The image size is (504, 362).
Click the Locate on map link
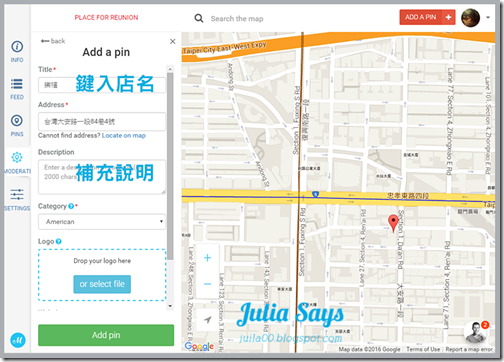point(124,136)
